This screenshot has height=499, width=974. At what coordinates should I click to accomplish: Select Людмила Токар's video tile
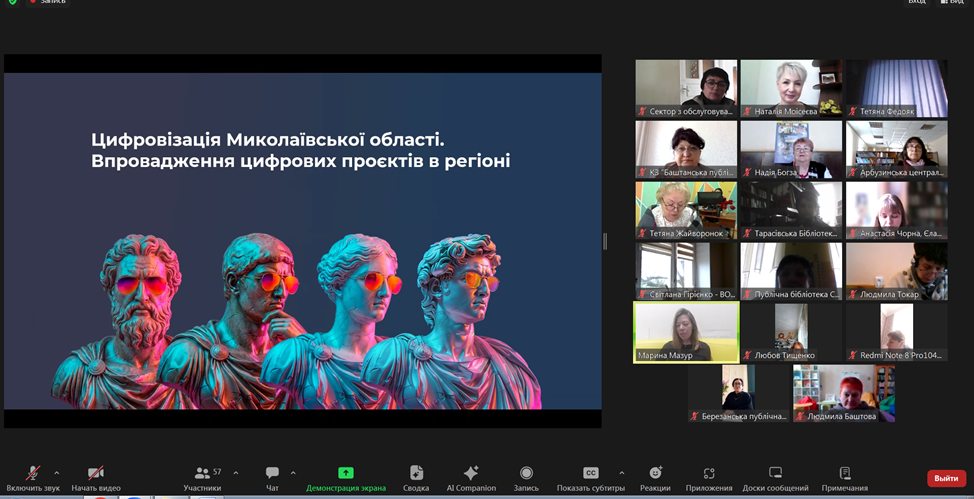(896, 271)
